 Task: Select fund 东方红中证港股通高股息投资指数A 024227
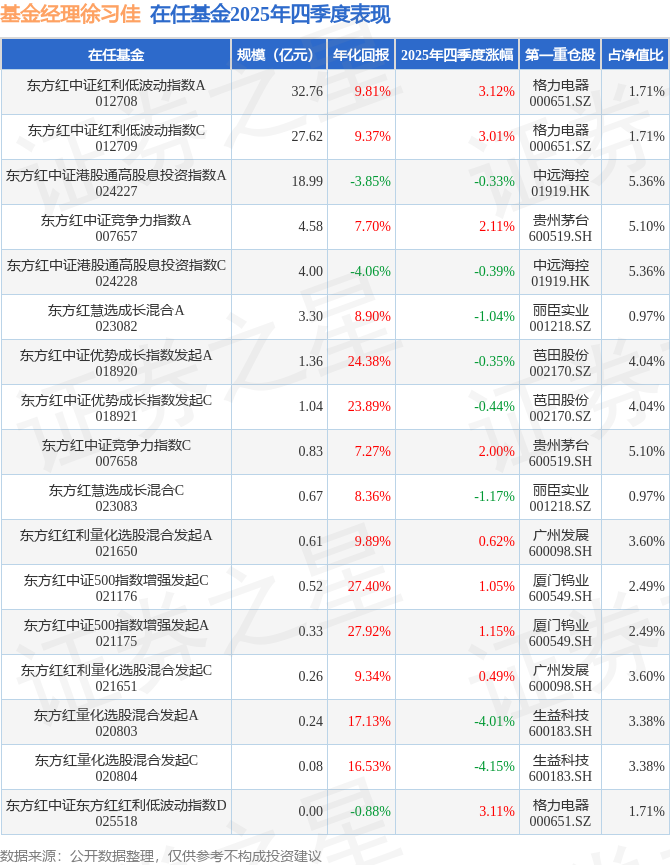click(x=116, y=182)
